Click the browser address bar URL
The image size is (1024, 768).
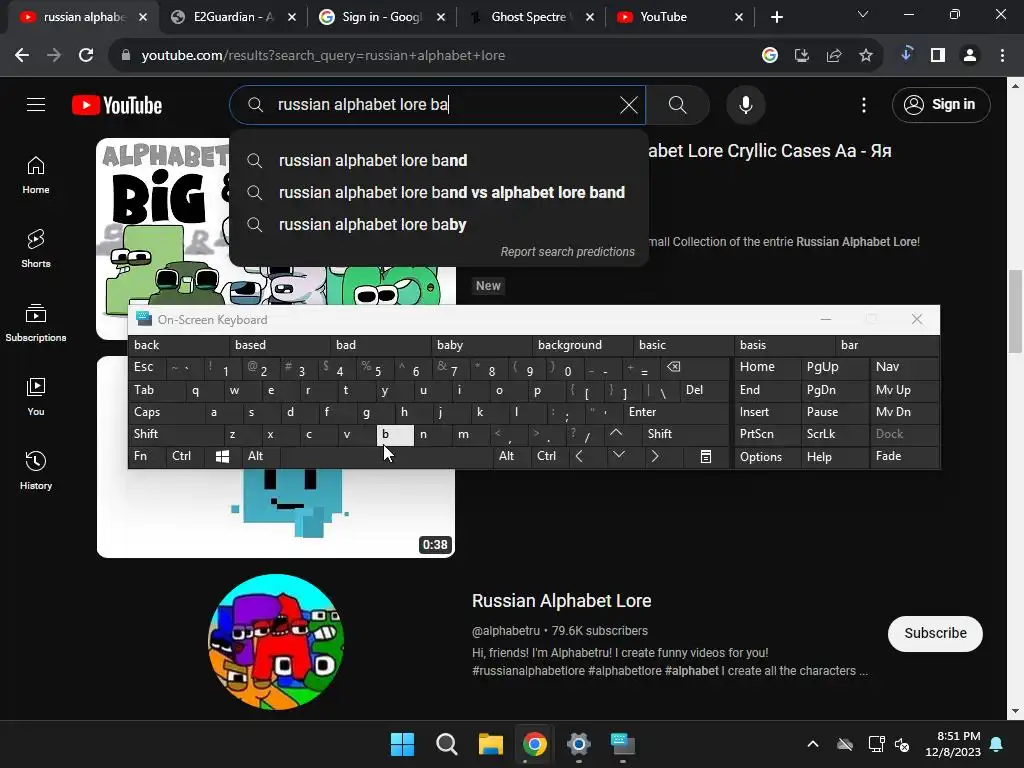pos(323,56)
